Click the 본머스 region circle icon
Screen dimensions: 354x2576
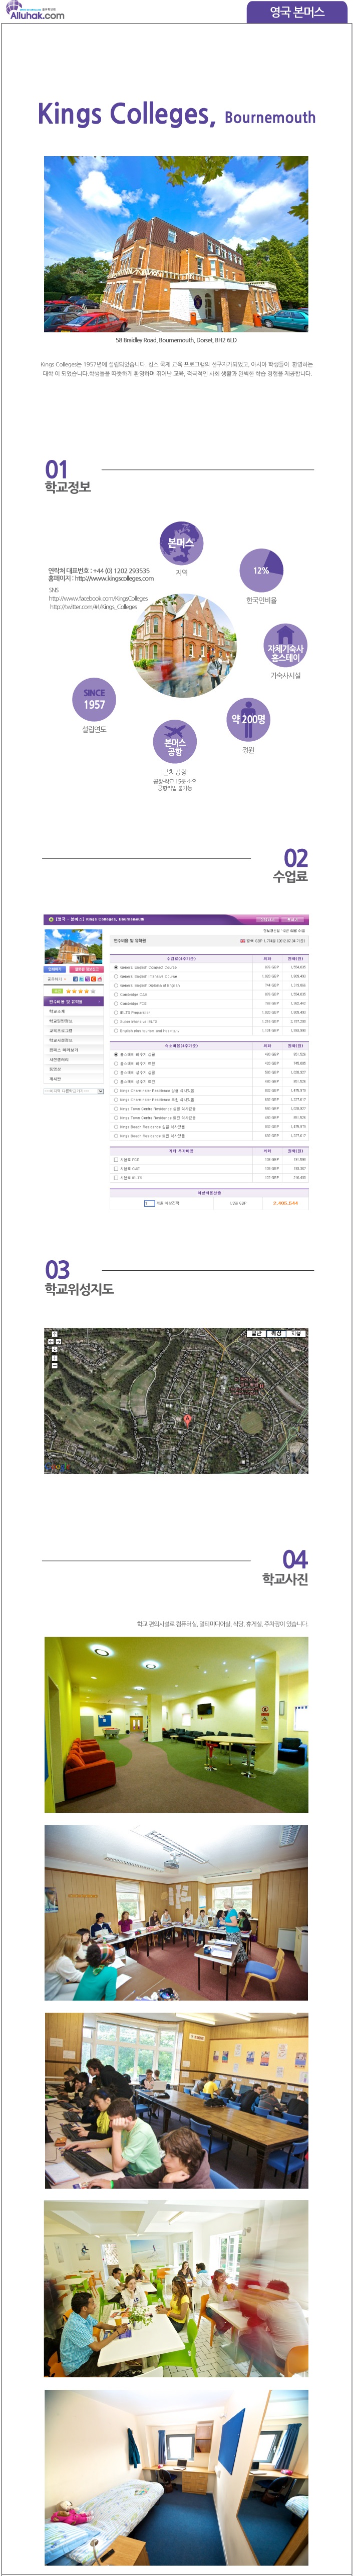coord(181,543)
